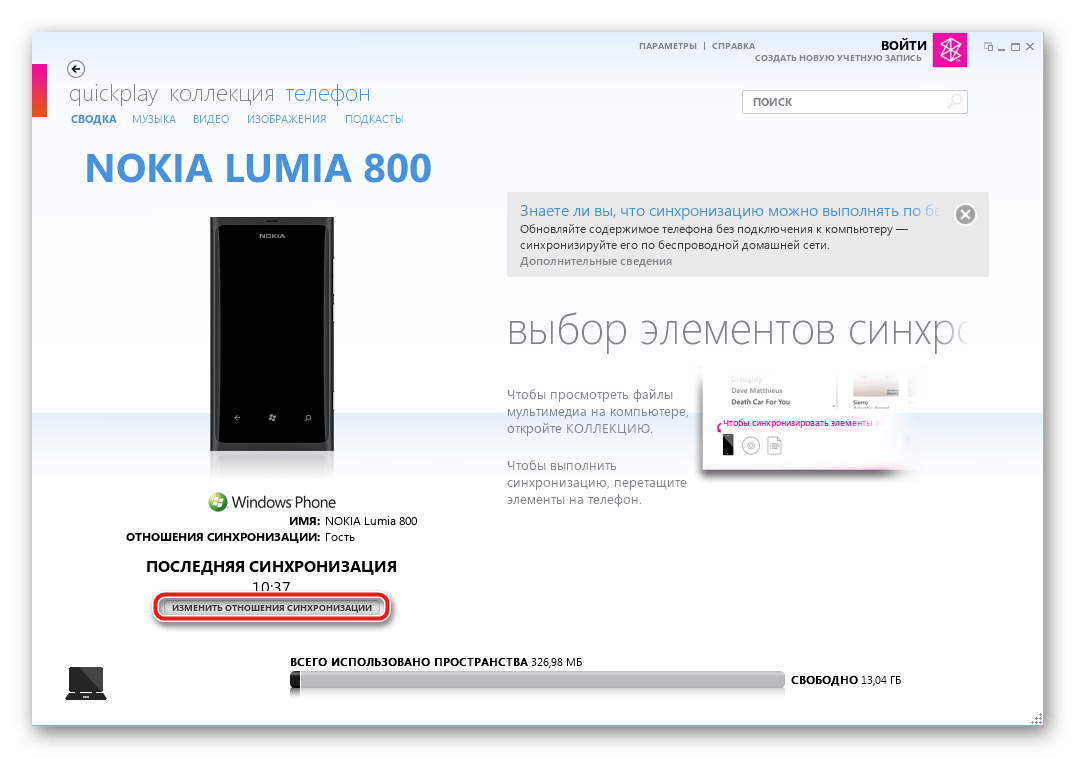
Task: Click the disc icon in sync preview
Action: (751, 446)
